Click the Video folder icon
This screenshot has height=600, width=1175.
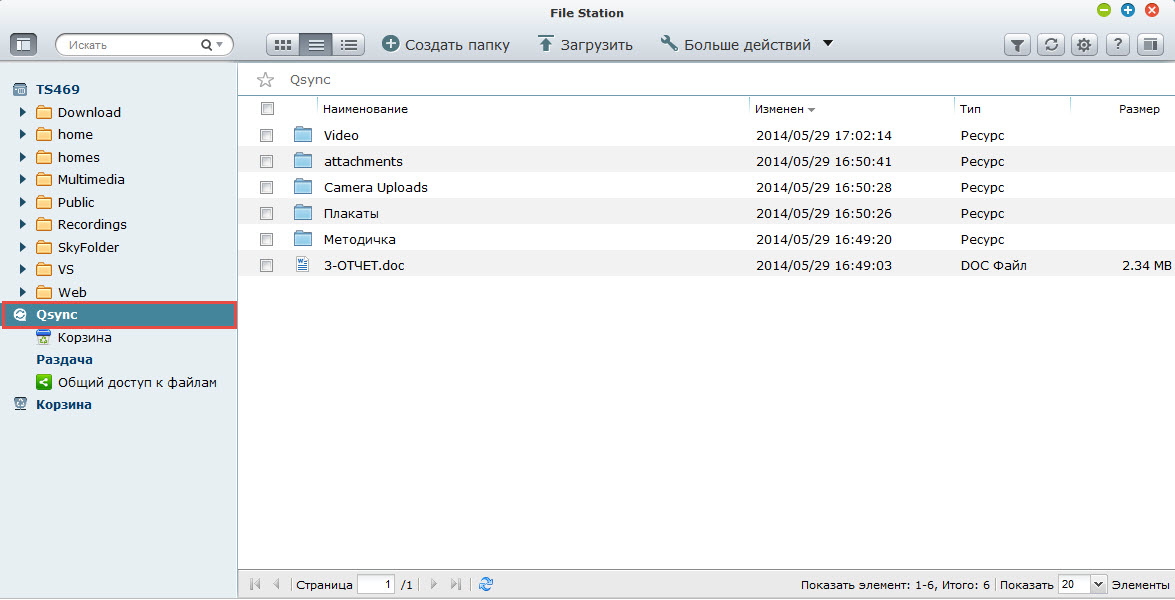303,135
